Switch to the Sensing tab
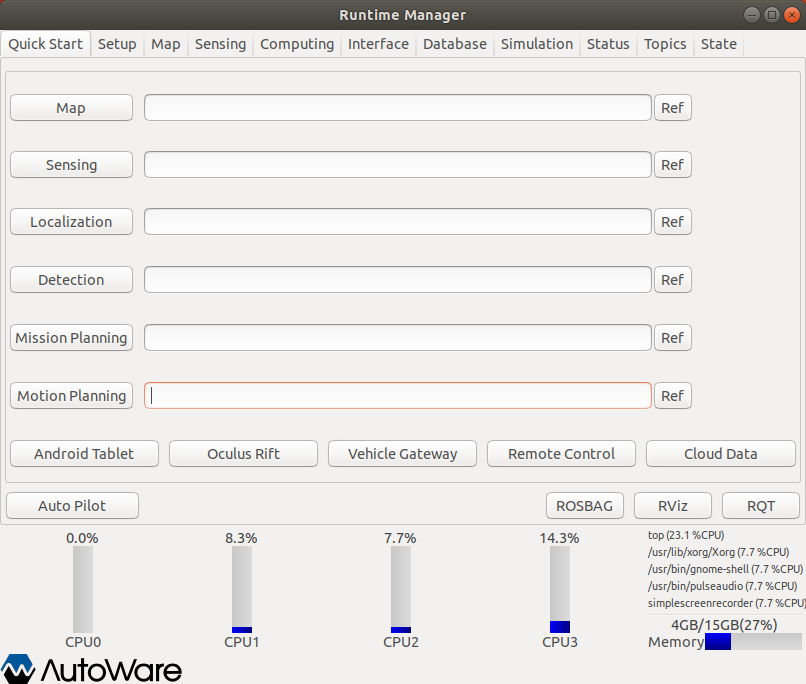The width and height of the screenshot is (806, 684). (x=220, y=44)
